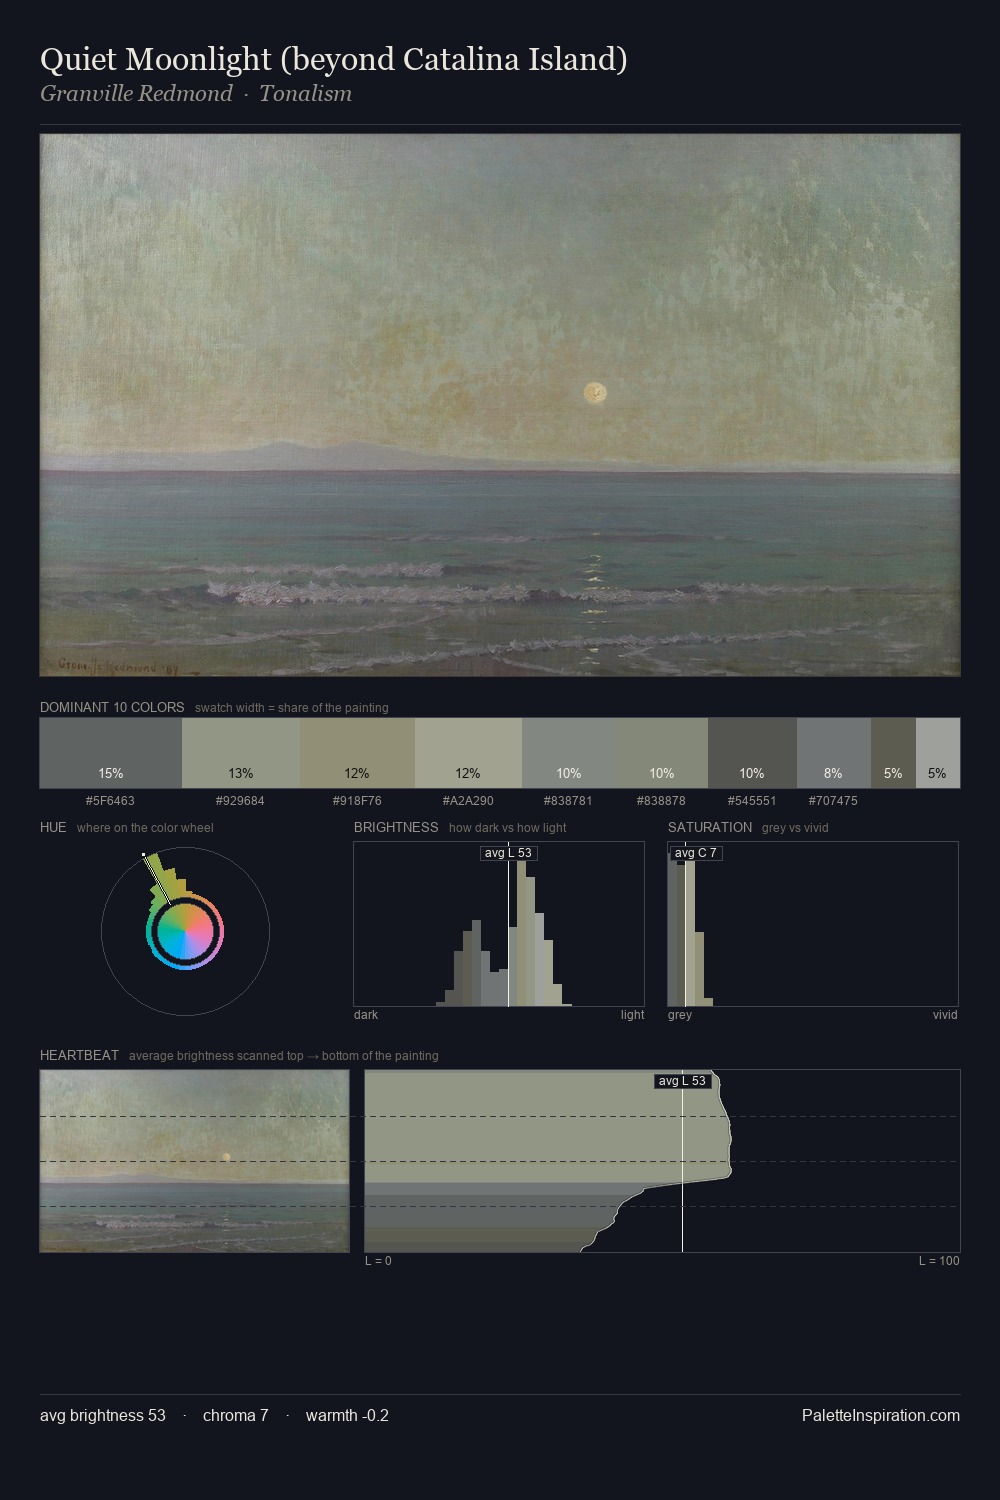Click the 'BRIGHTNESS' section heading
1000x1500 pixels.
[396, 827]
